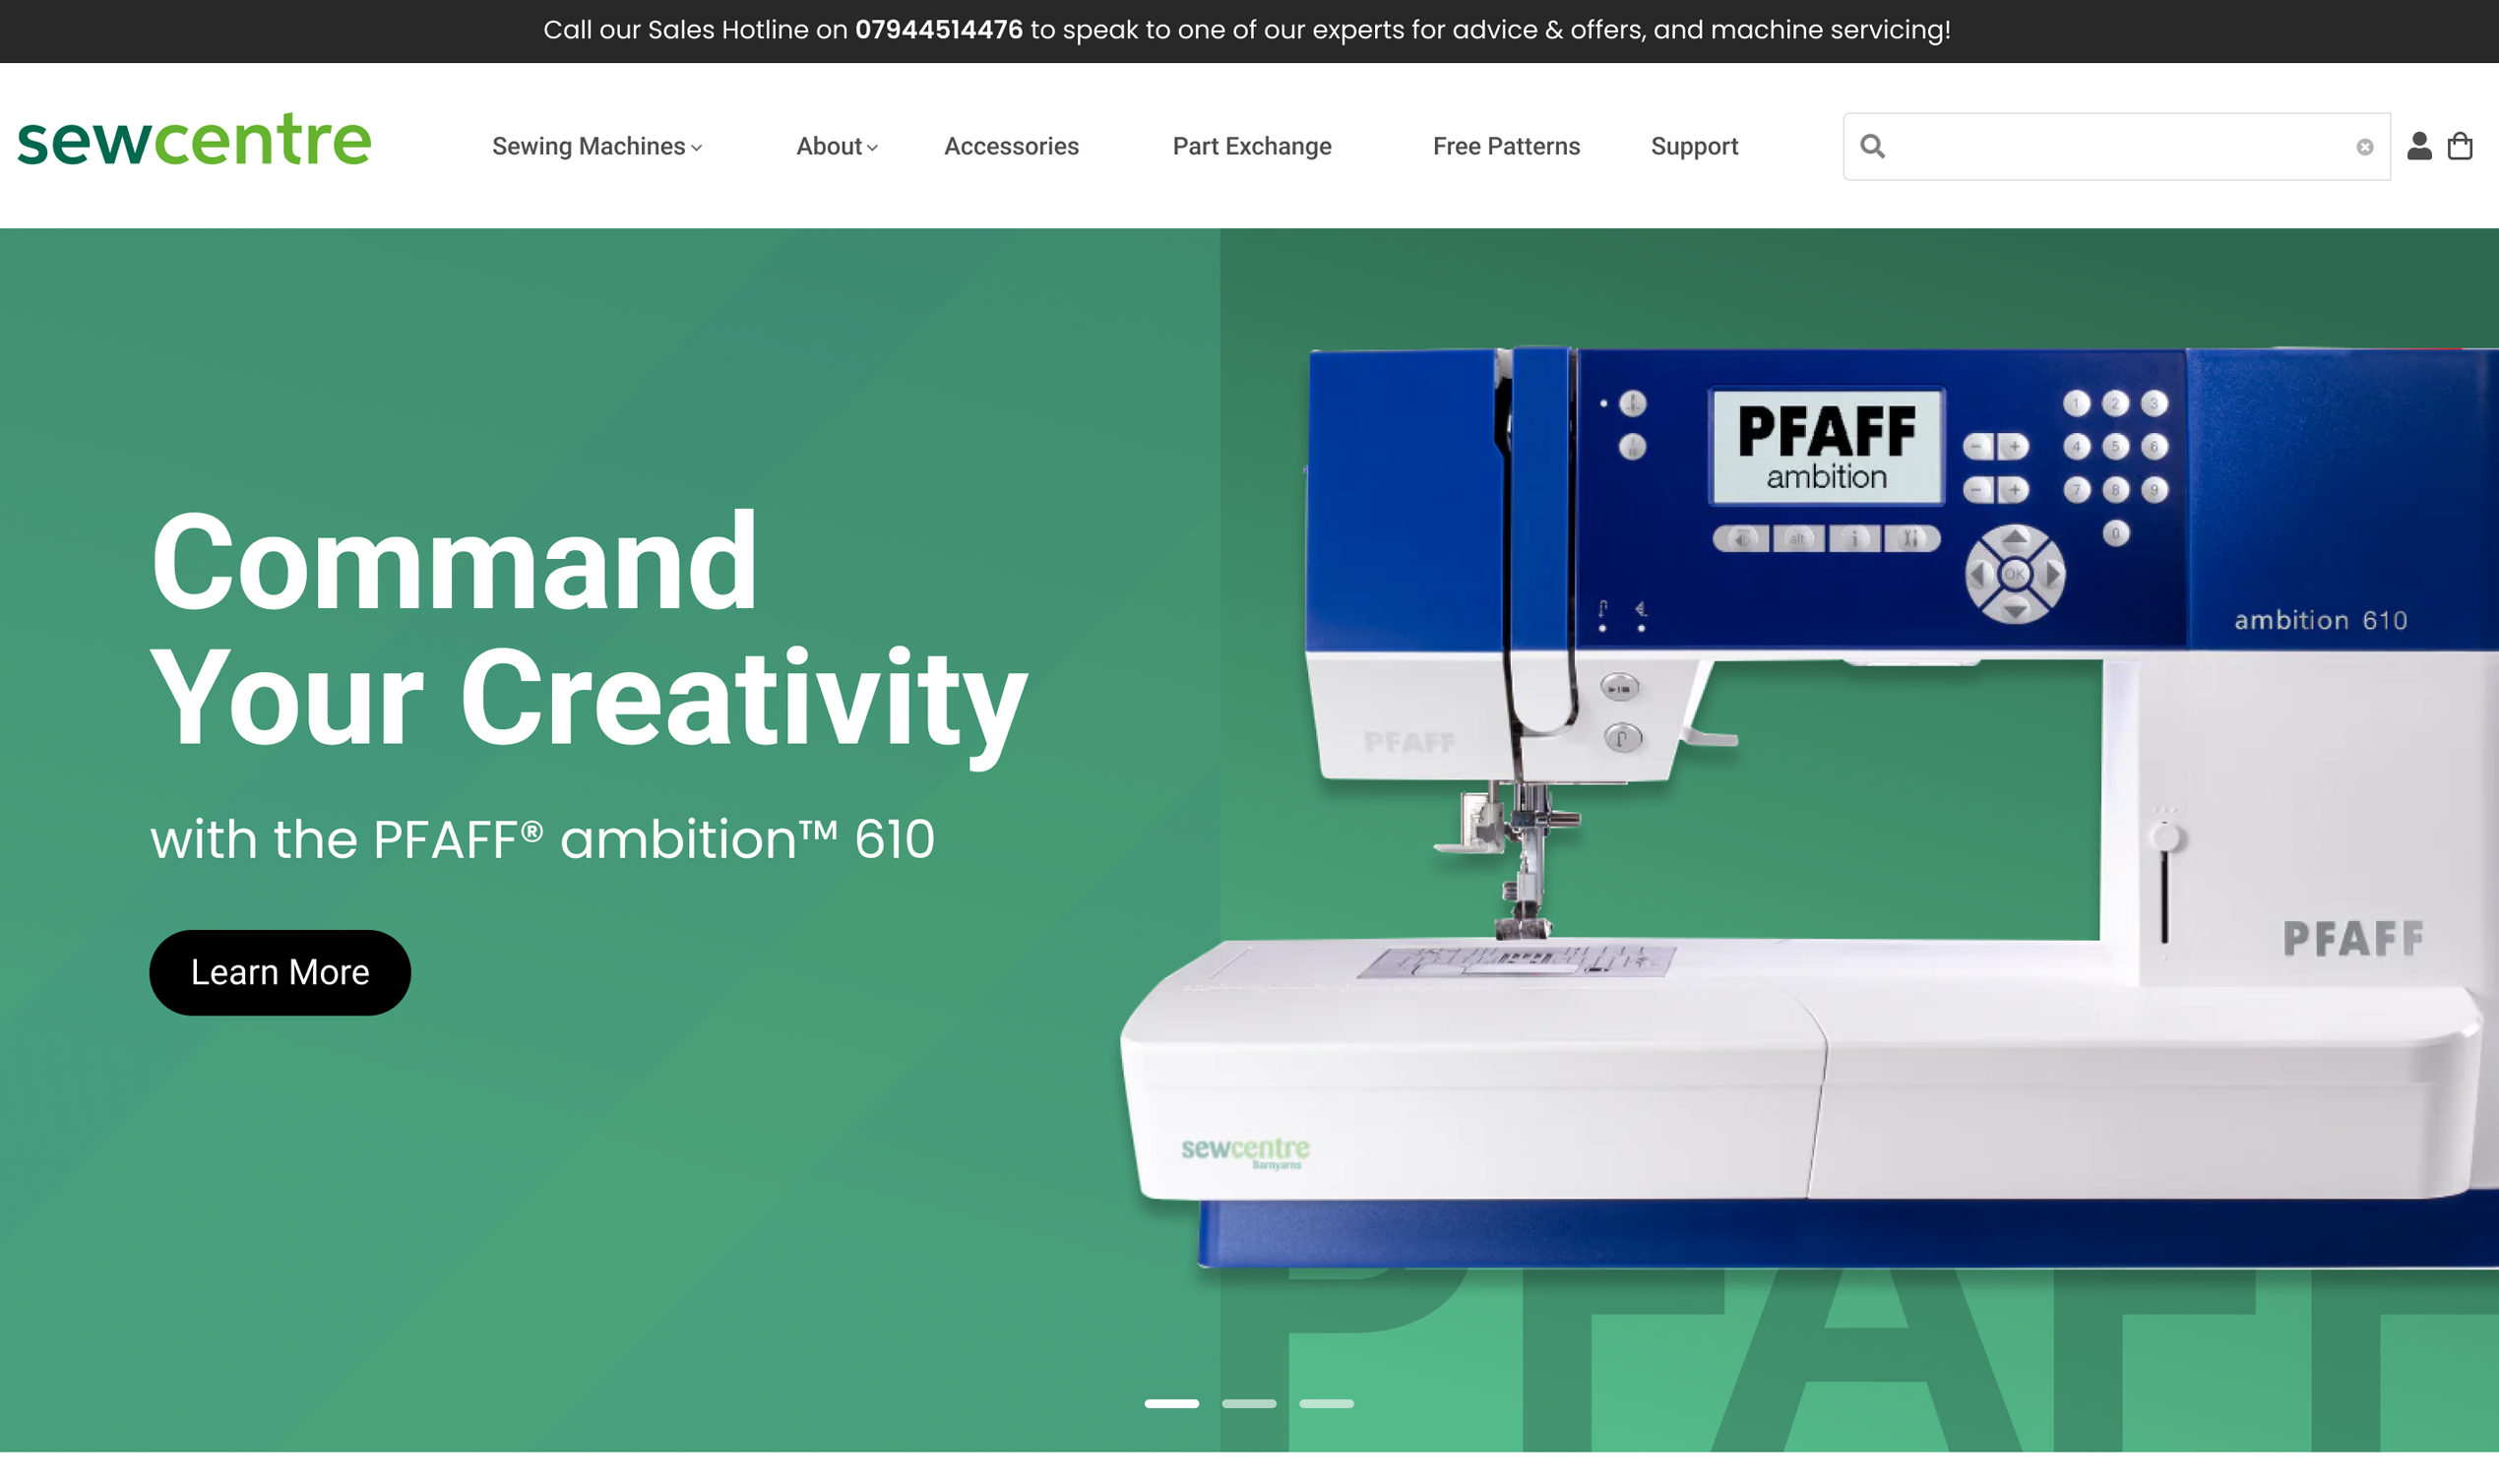Open the shopping bag cart icon

[x=2460, y=147]
